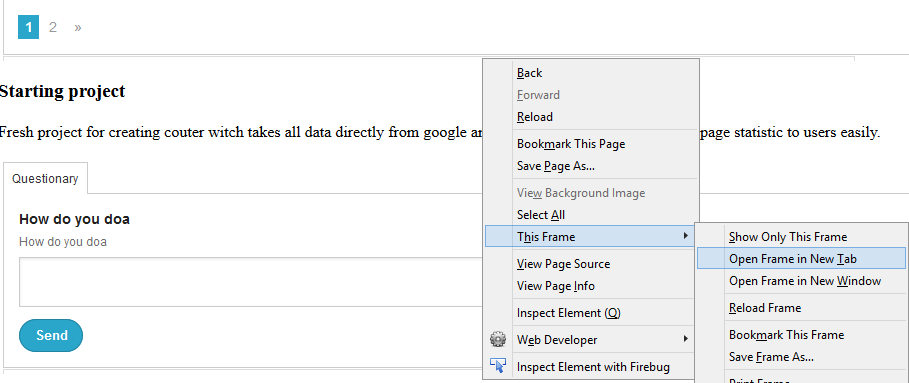909x383 pixels.
Task: Choose Back in the context menu
Action: pyautogui.click(x=591, y=73)
